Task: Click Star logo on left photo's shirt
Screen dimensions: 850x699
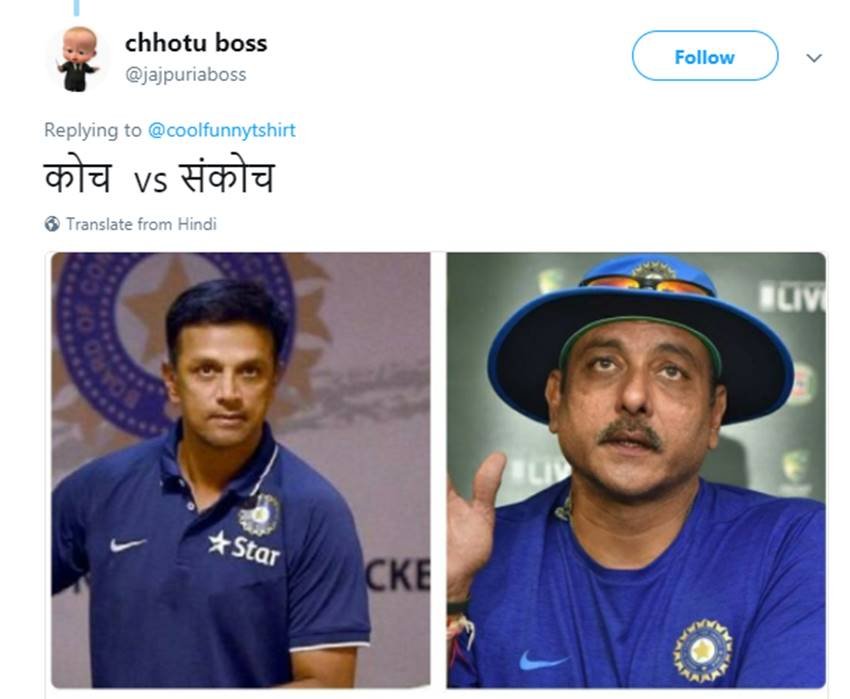Action: click(245, 546)
